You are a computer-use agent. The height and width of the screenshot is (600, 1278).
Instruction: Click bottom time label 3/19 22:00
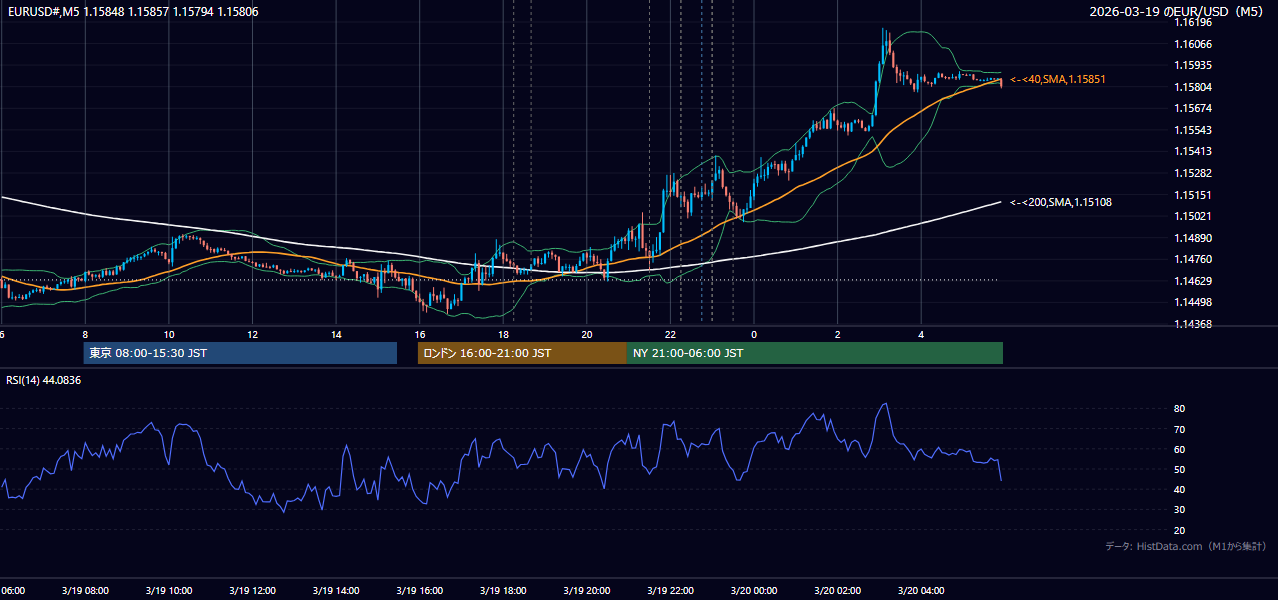(671, 591)
